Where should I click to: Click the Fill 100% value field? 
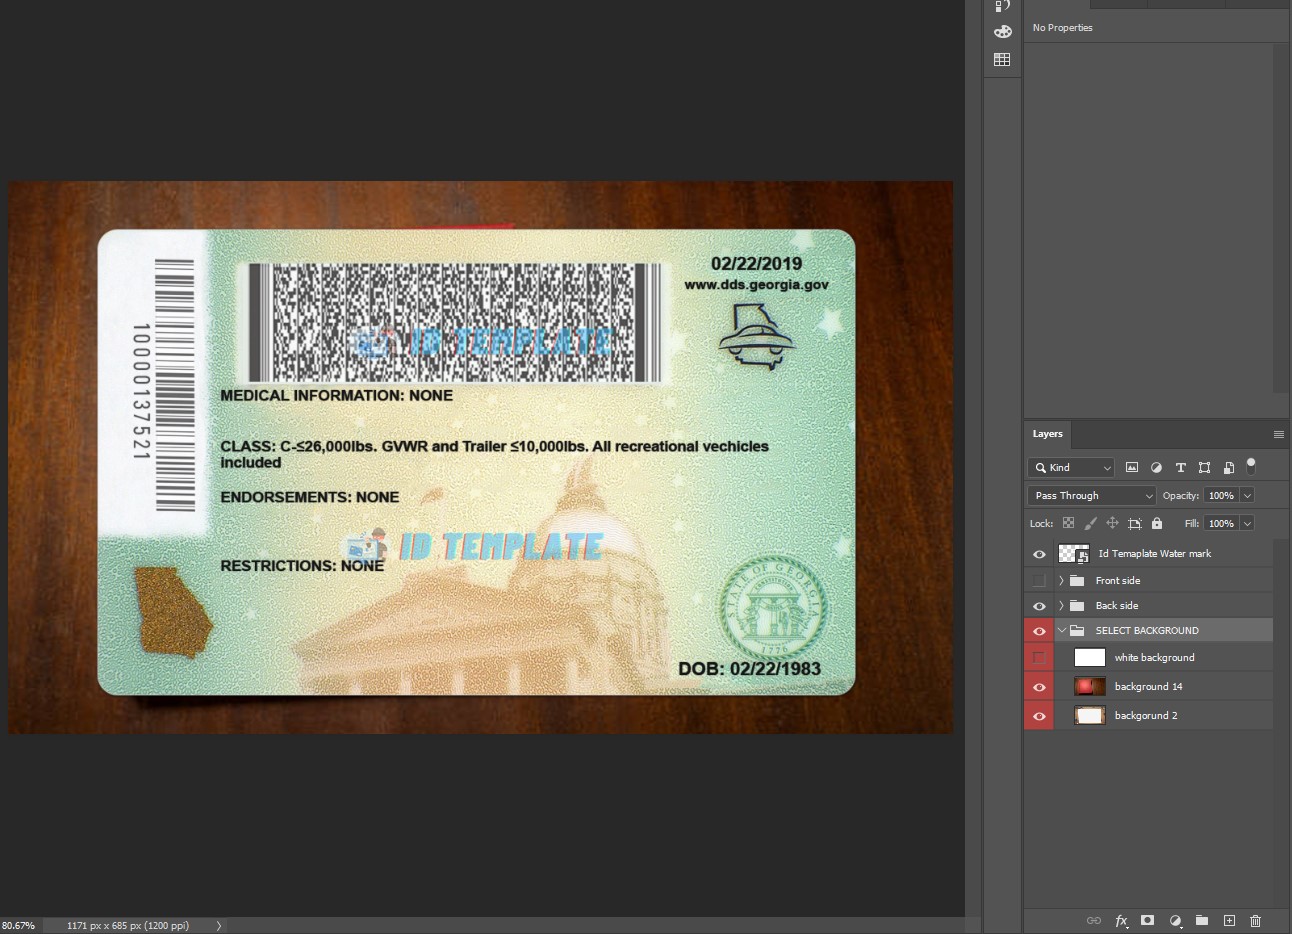pyautogui.click(x=1221, y=523)
